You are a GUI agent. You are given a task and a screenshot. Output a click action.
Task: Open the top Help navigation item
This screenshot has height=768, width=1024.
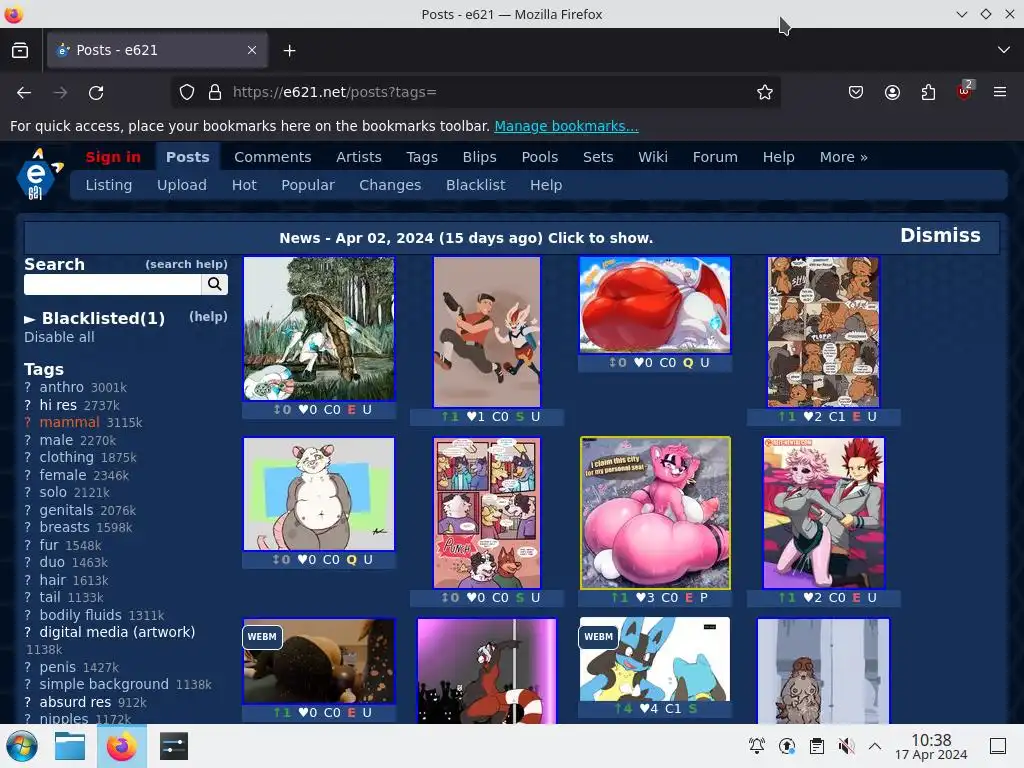pyautogui.click(x=778, y=157)
